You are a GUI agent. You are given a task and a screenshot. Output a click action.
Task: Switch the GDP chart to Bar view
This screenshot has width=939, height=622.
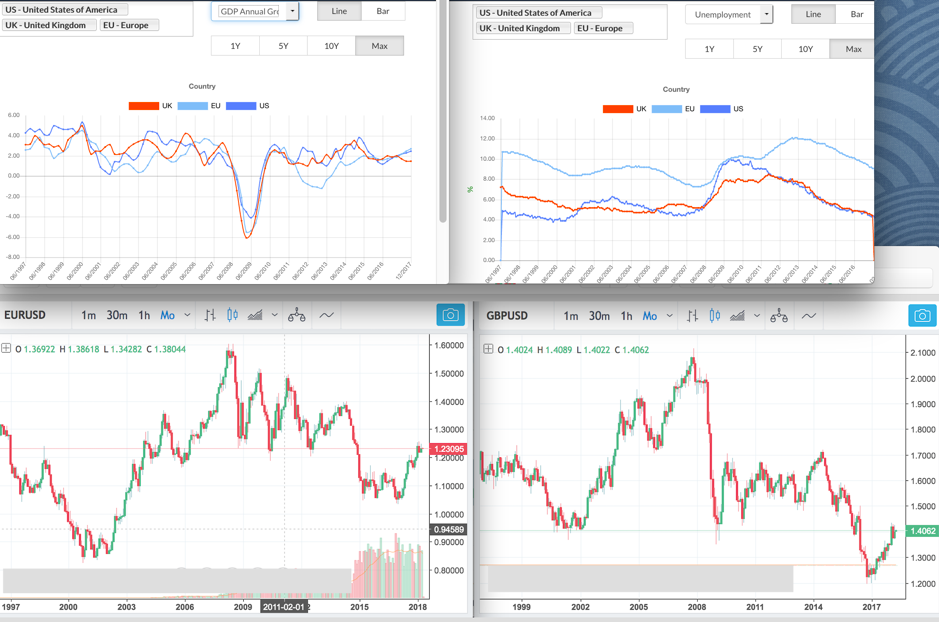click(382, 11)
